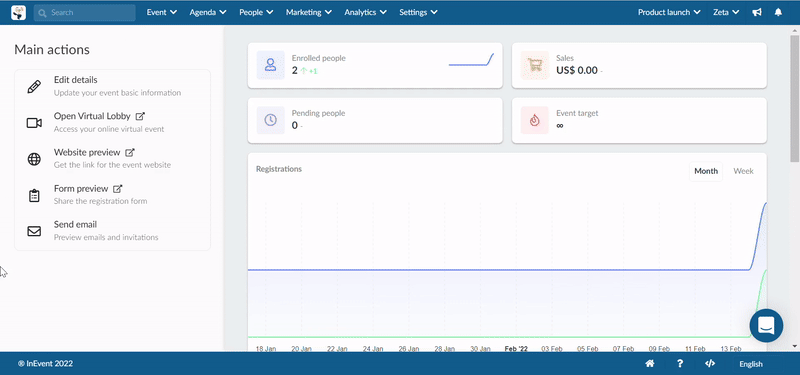This screenshot has height=375, width=800.
Task: Click the envelope Send email icon
Action: [34, 232]
